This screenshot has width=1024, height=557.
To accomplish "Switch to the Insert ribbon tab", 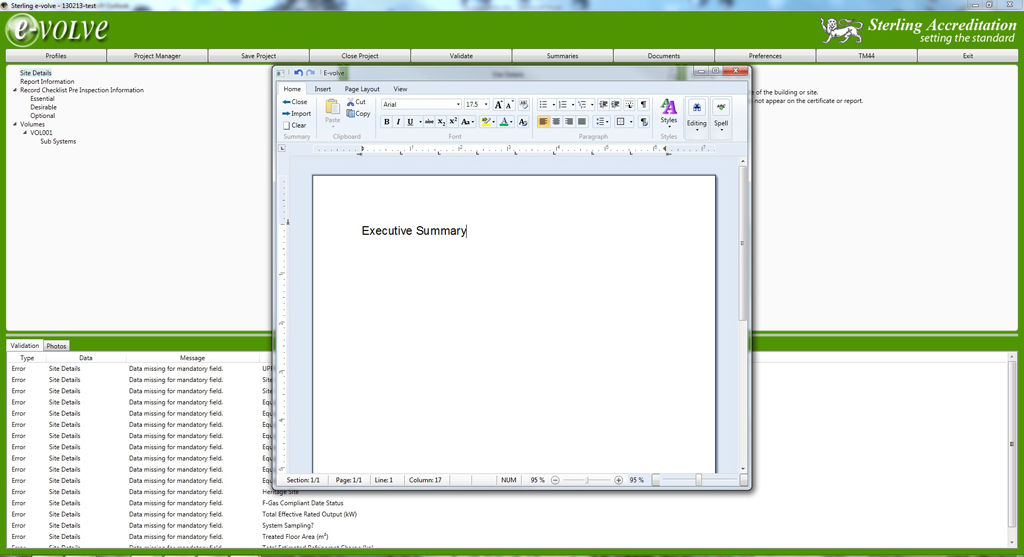I will point(323,89).
